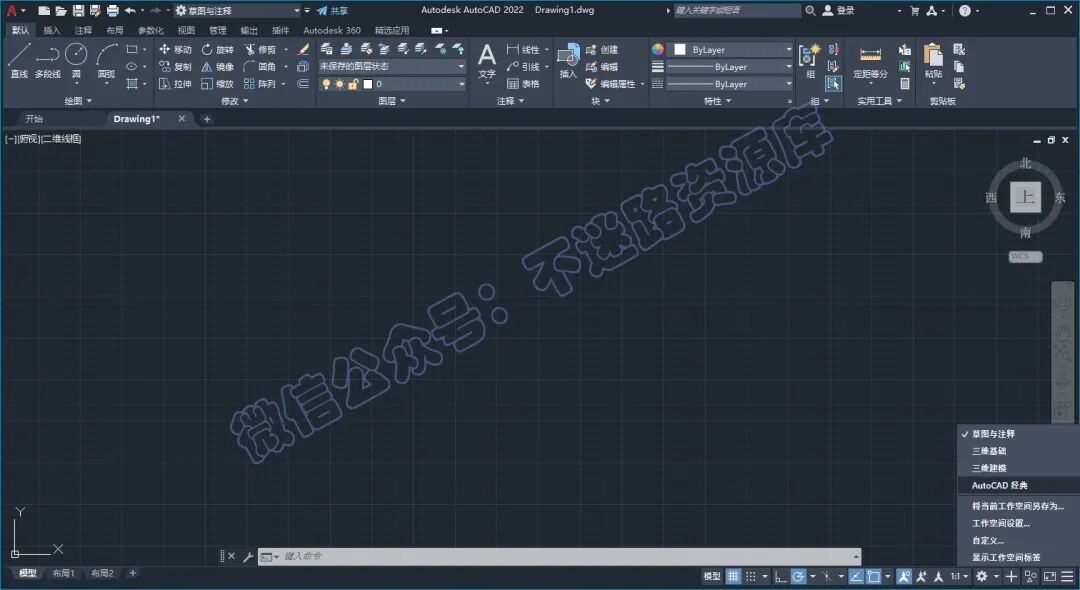The image size is (1080, 590).
Task: Expand the 绘图 panel arrow
Action: click(90, 101)
